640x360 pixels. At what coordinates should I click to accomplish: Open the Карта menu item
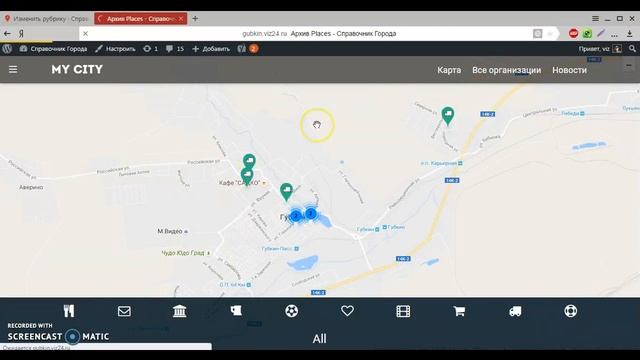click(449, 70)
